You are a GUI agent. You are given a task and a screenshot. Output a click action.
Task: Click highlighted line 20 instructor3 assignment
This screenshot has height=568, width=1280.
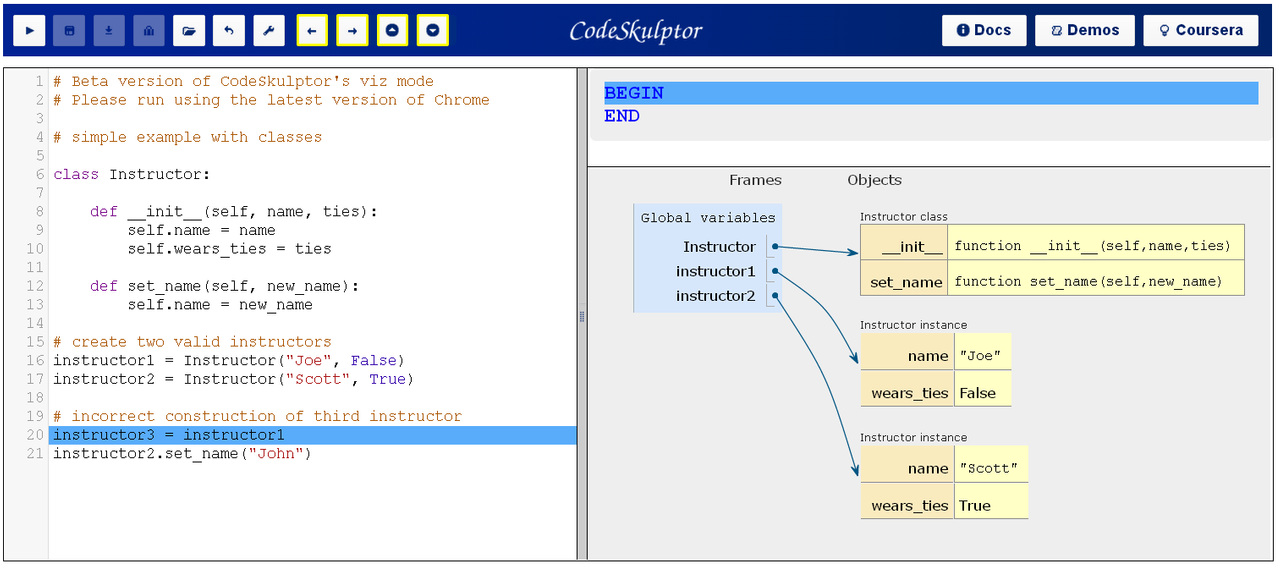point(313,435)
